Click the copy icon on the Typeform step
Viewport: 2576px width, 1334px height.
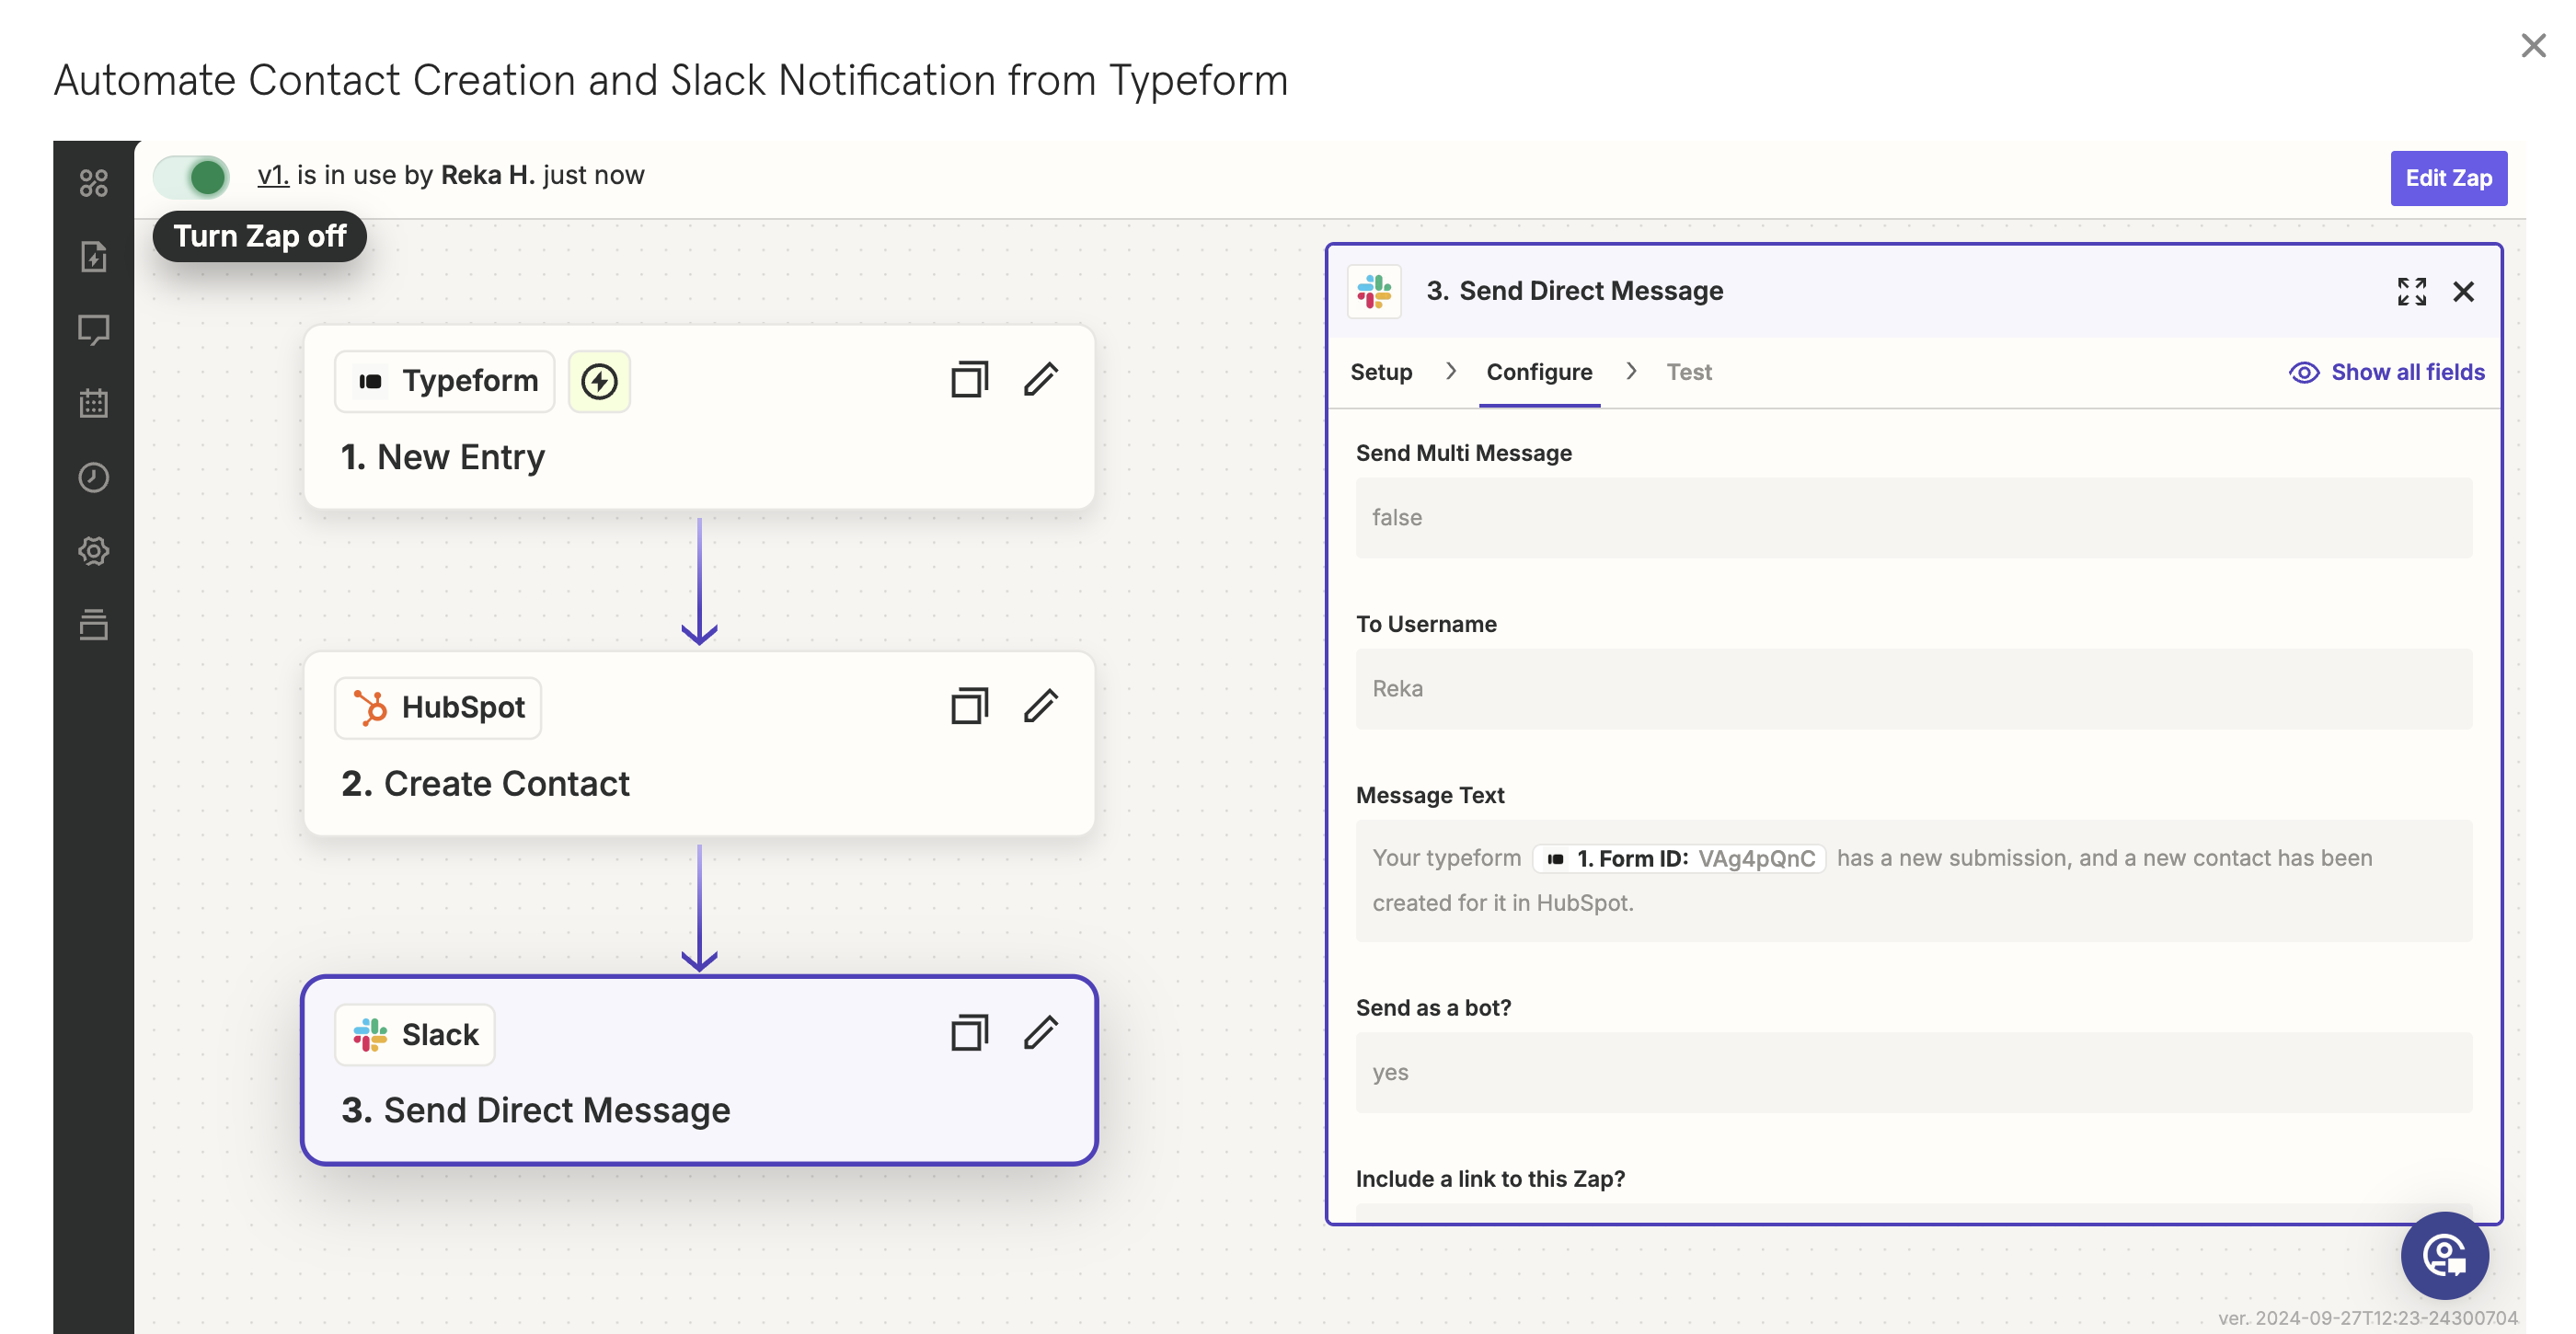(970, 379)
